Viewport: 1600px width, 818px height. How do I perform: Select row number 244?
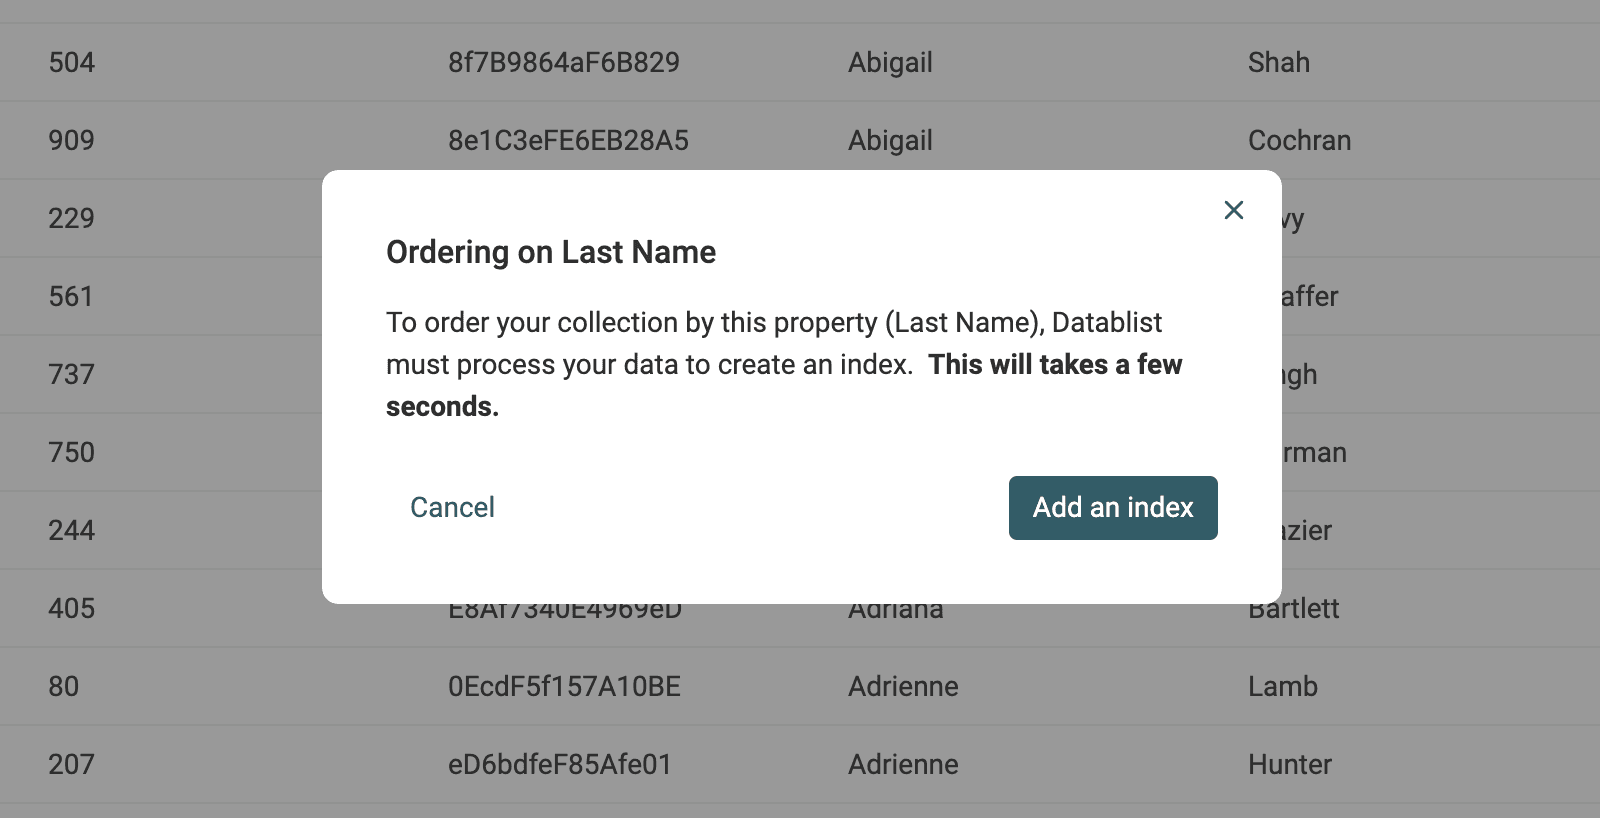(x=72, y=531)
